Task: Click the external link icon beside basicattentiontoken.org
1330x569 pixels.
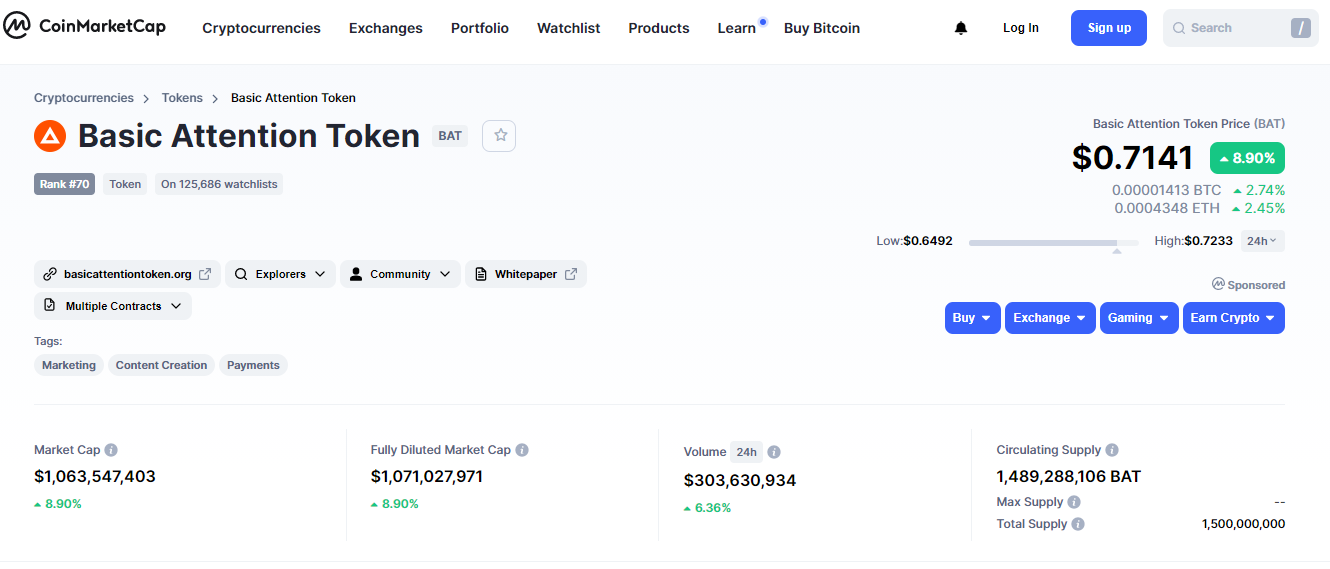Action: click(x=205, y=274)
